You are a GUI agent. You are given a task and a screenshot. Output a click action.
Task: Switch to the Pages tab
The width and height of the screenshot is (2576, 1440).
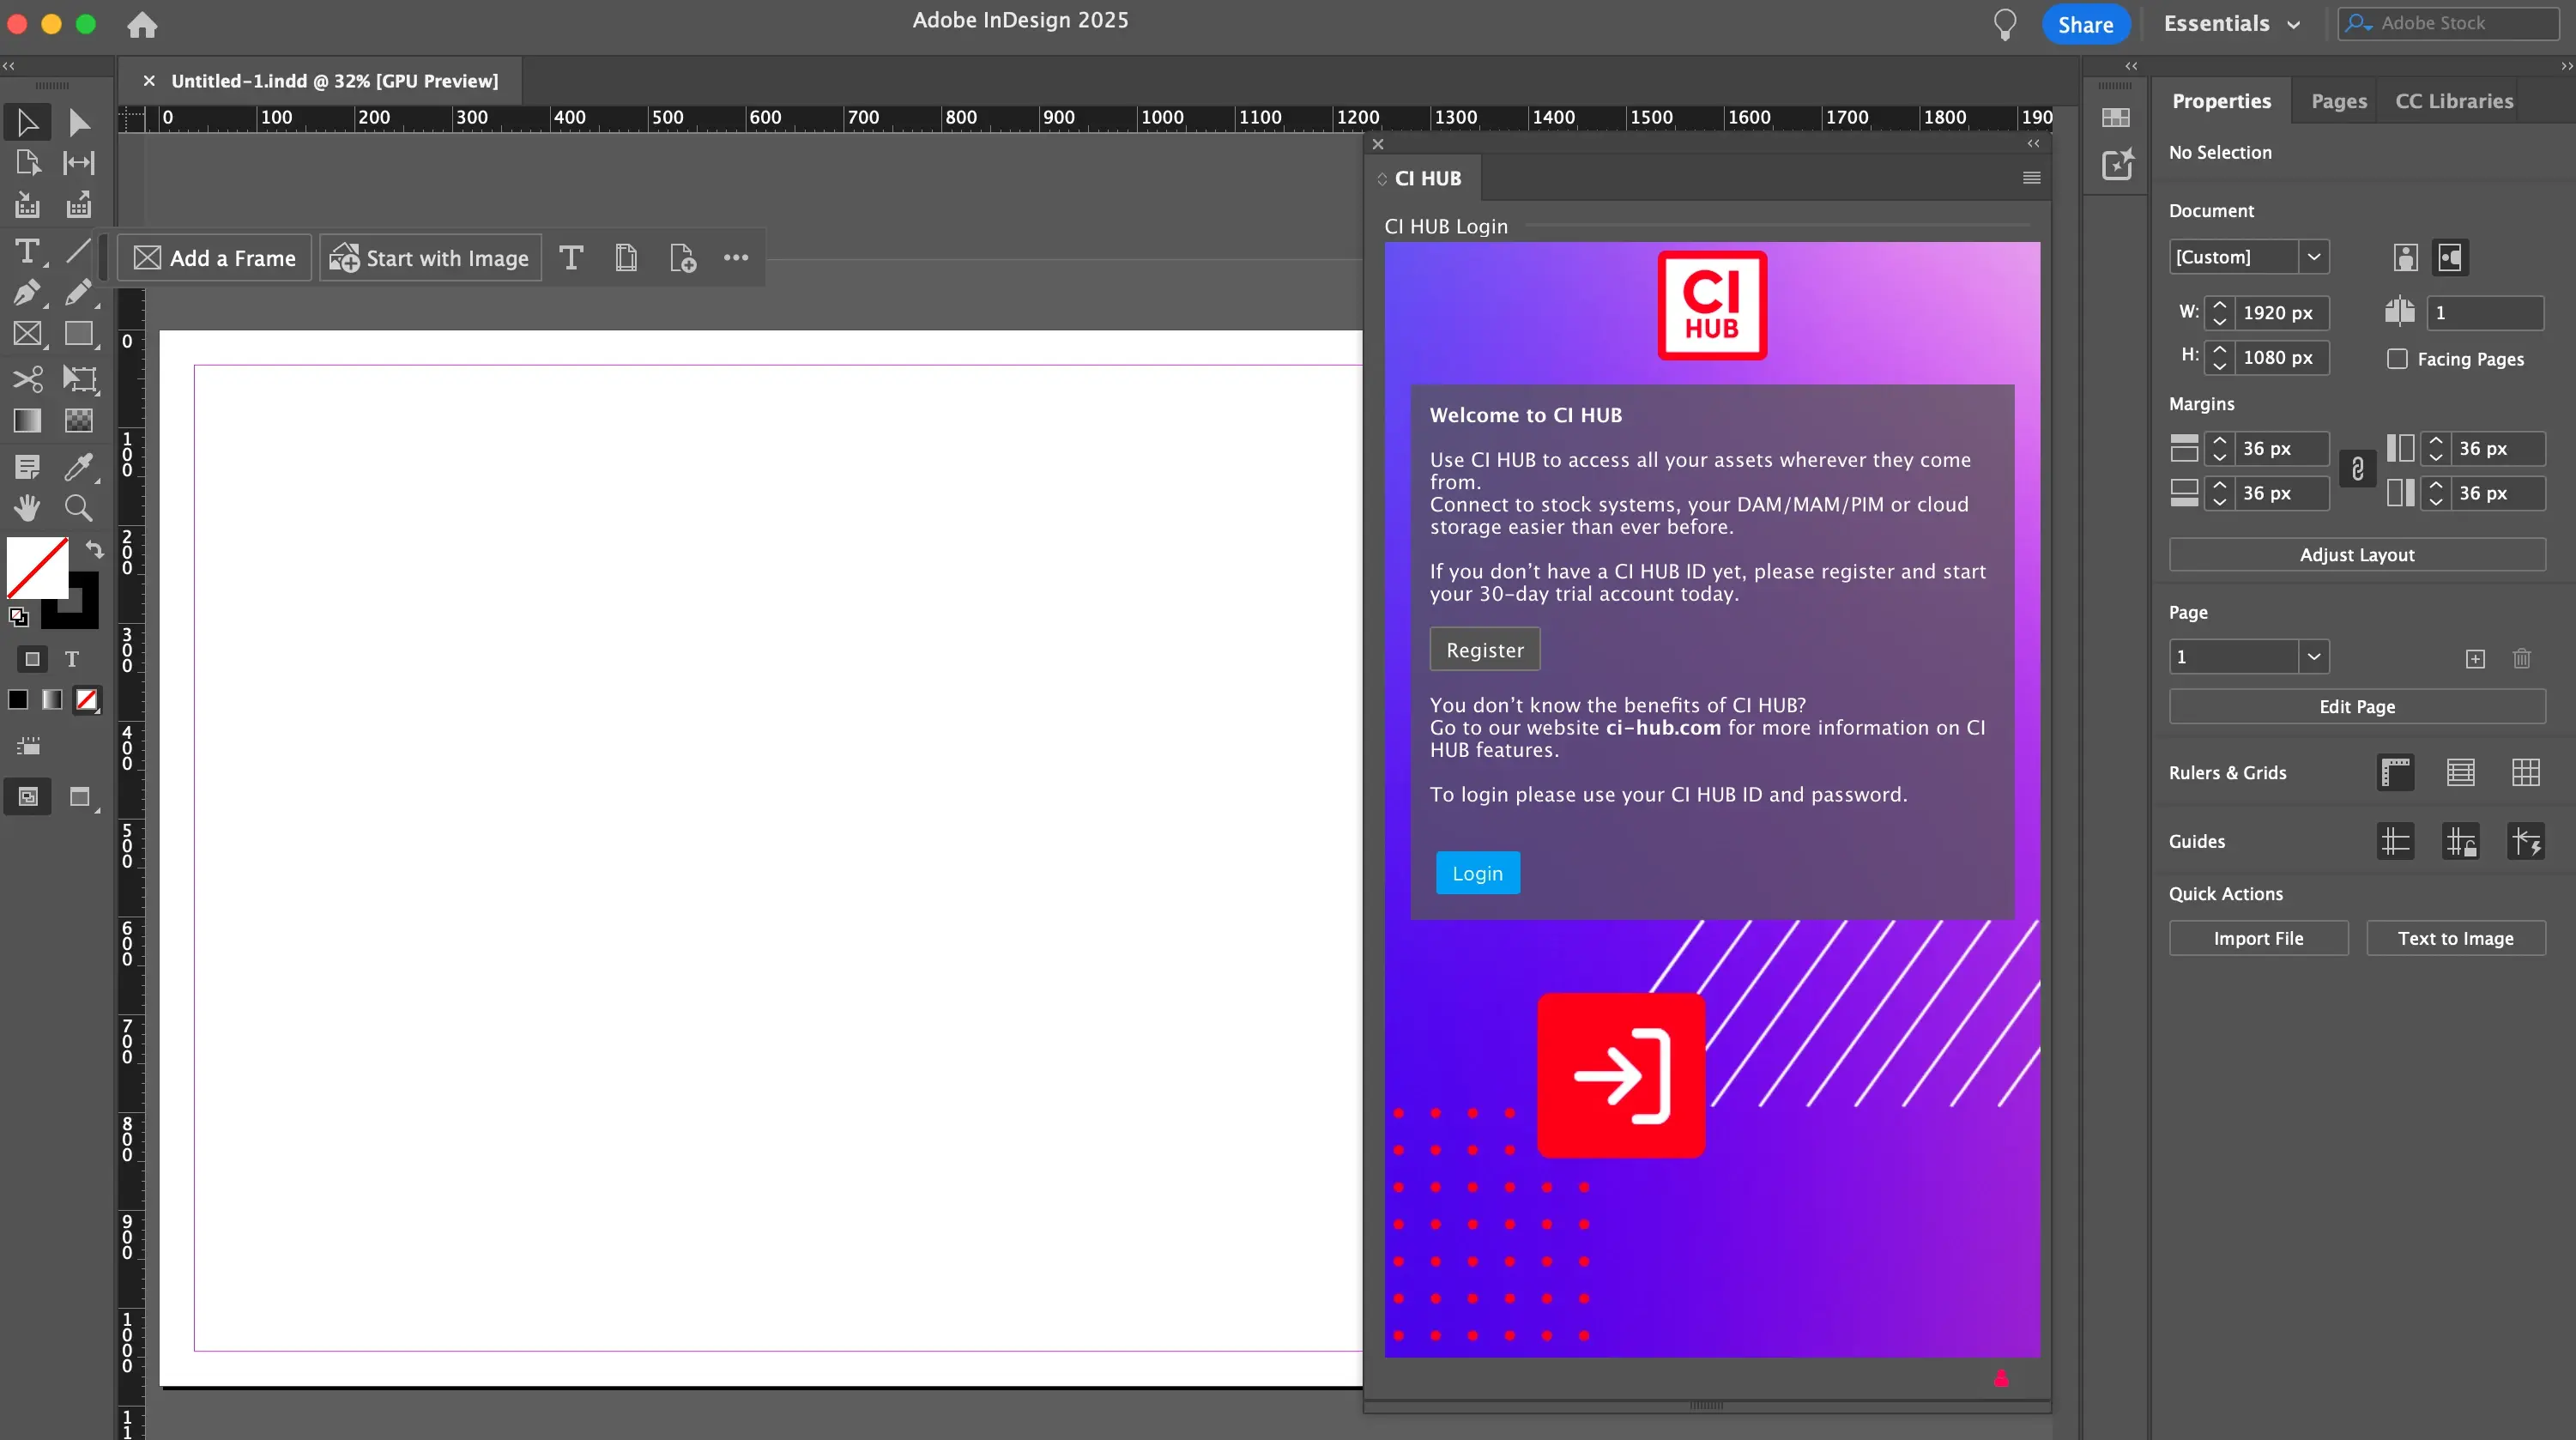point(2338,101)
